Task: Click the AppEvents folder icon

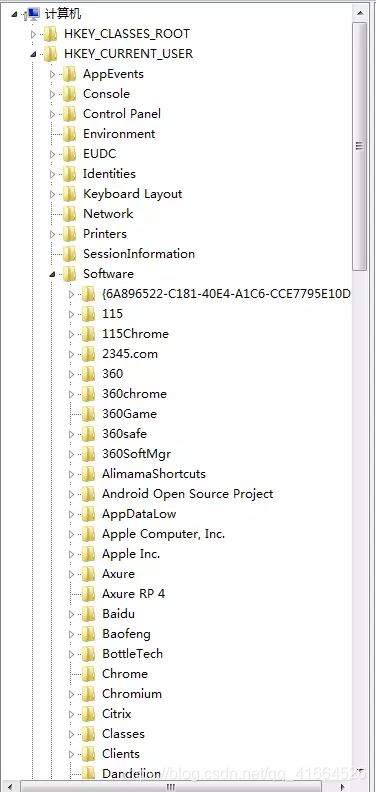Action: pos(69,74)
